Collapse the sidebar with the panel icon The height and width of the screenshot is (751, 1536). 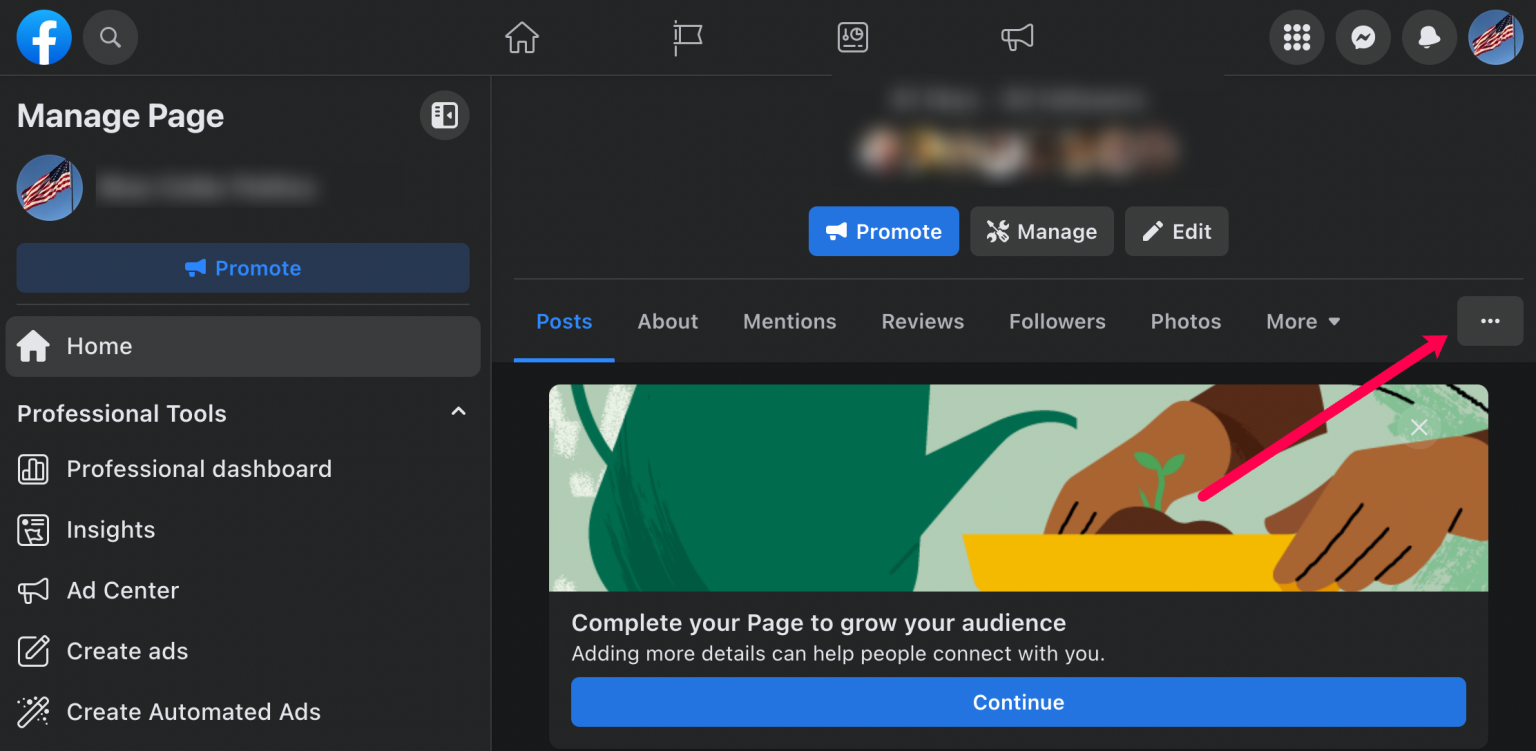(x=444, y=115)
